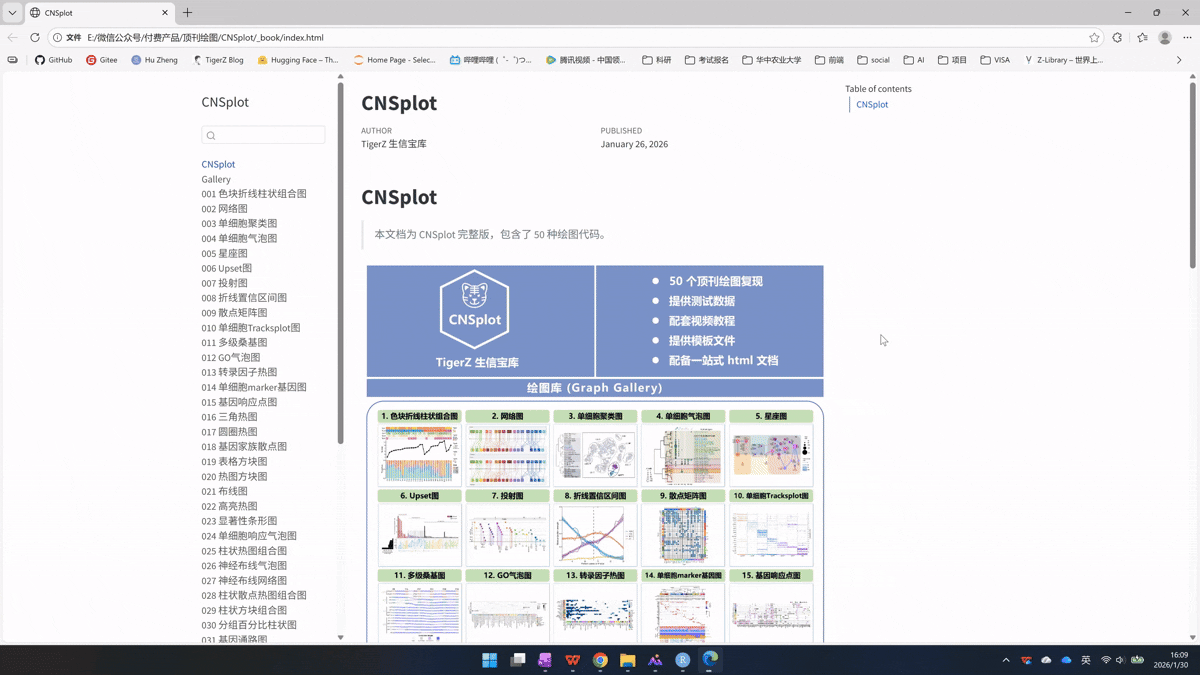Screen dimensions: 1200x675
Task: Open the 哔哩哔哩 bookmark
Action: (490, 60)
